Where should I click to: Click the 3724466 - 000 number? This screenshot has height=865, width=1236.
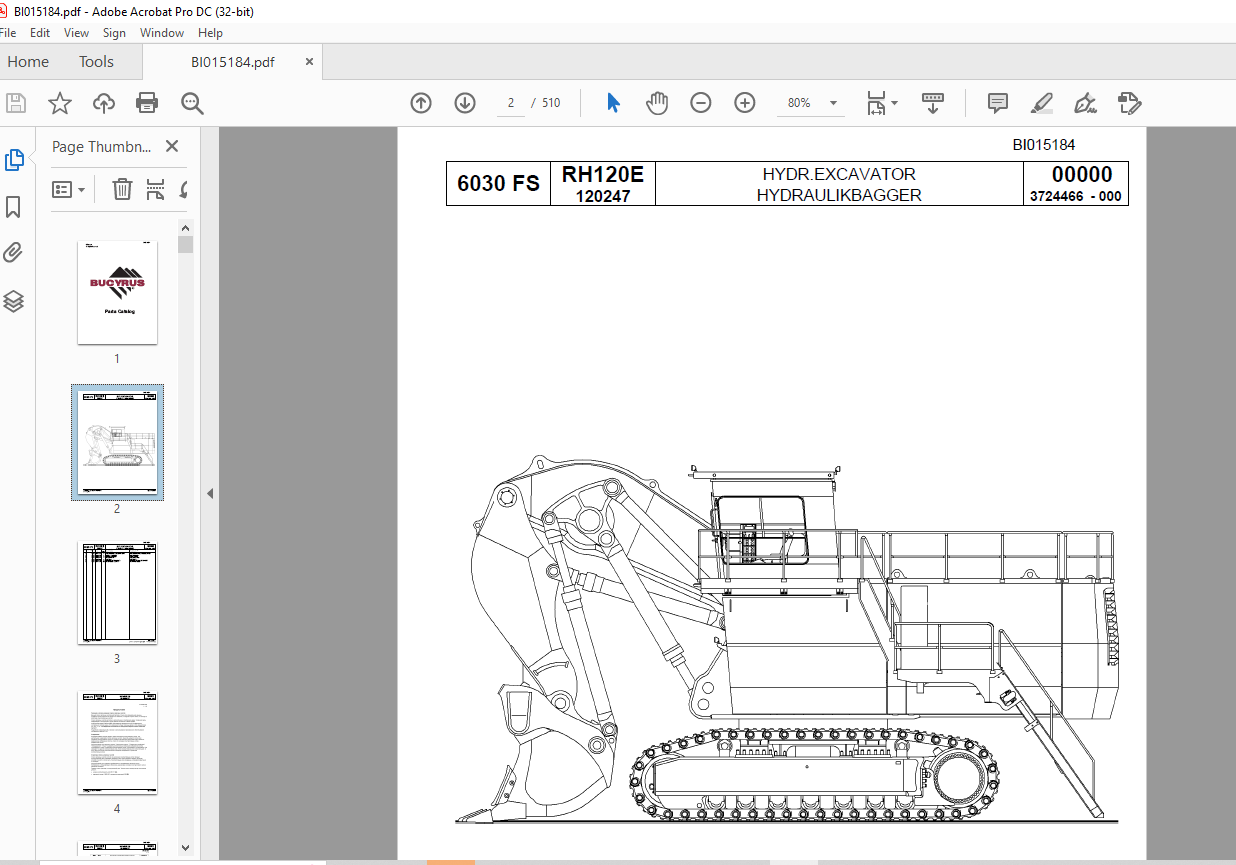pos(1075,196)
